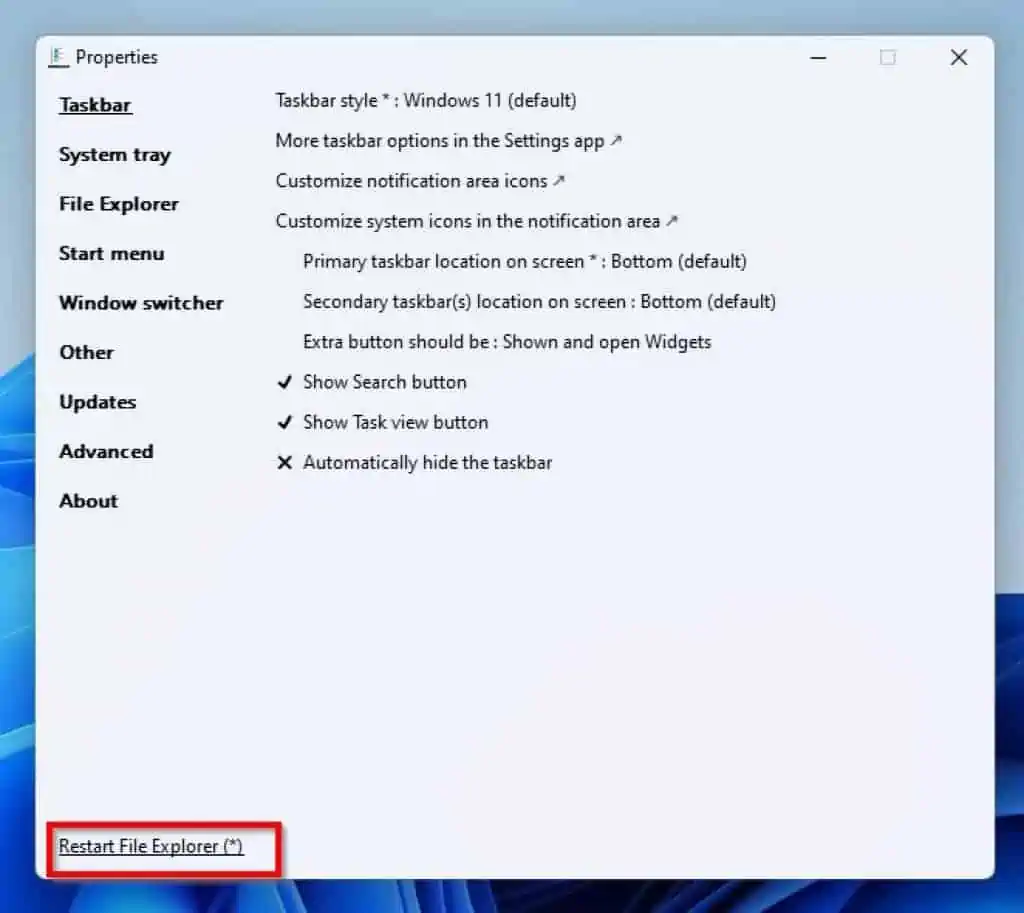The width and height of the screenshot is (1024, 913).
Task: Switch to the System tray section
Action: pyautogui.click(x=114, y=155)
